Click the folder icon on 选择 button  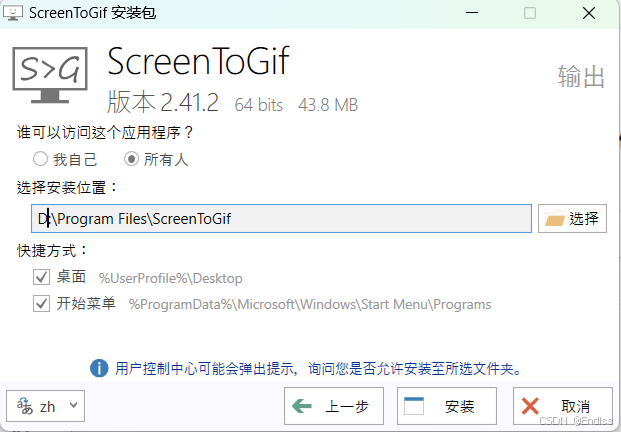554,218
